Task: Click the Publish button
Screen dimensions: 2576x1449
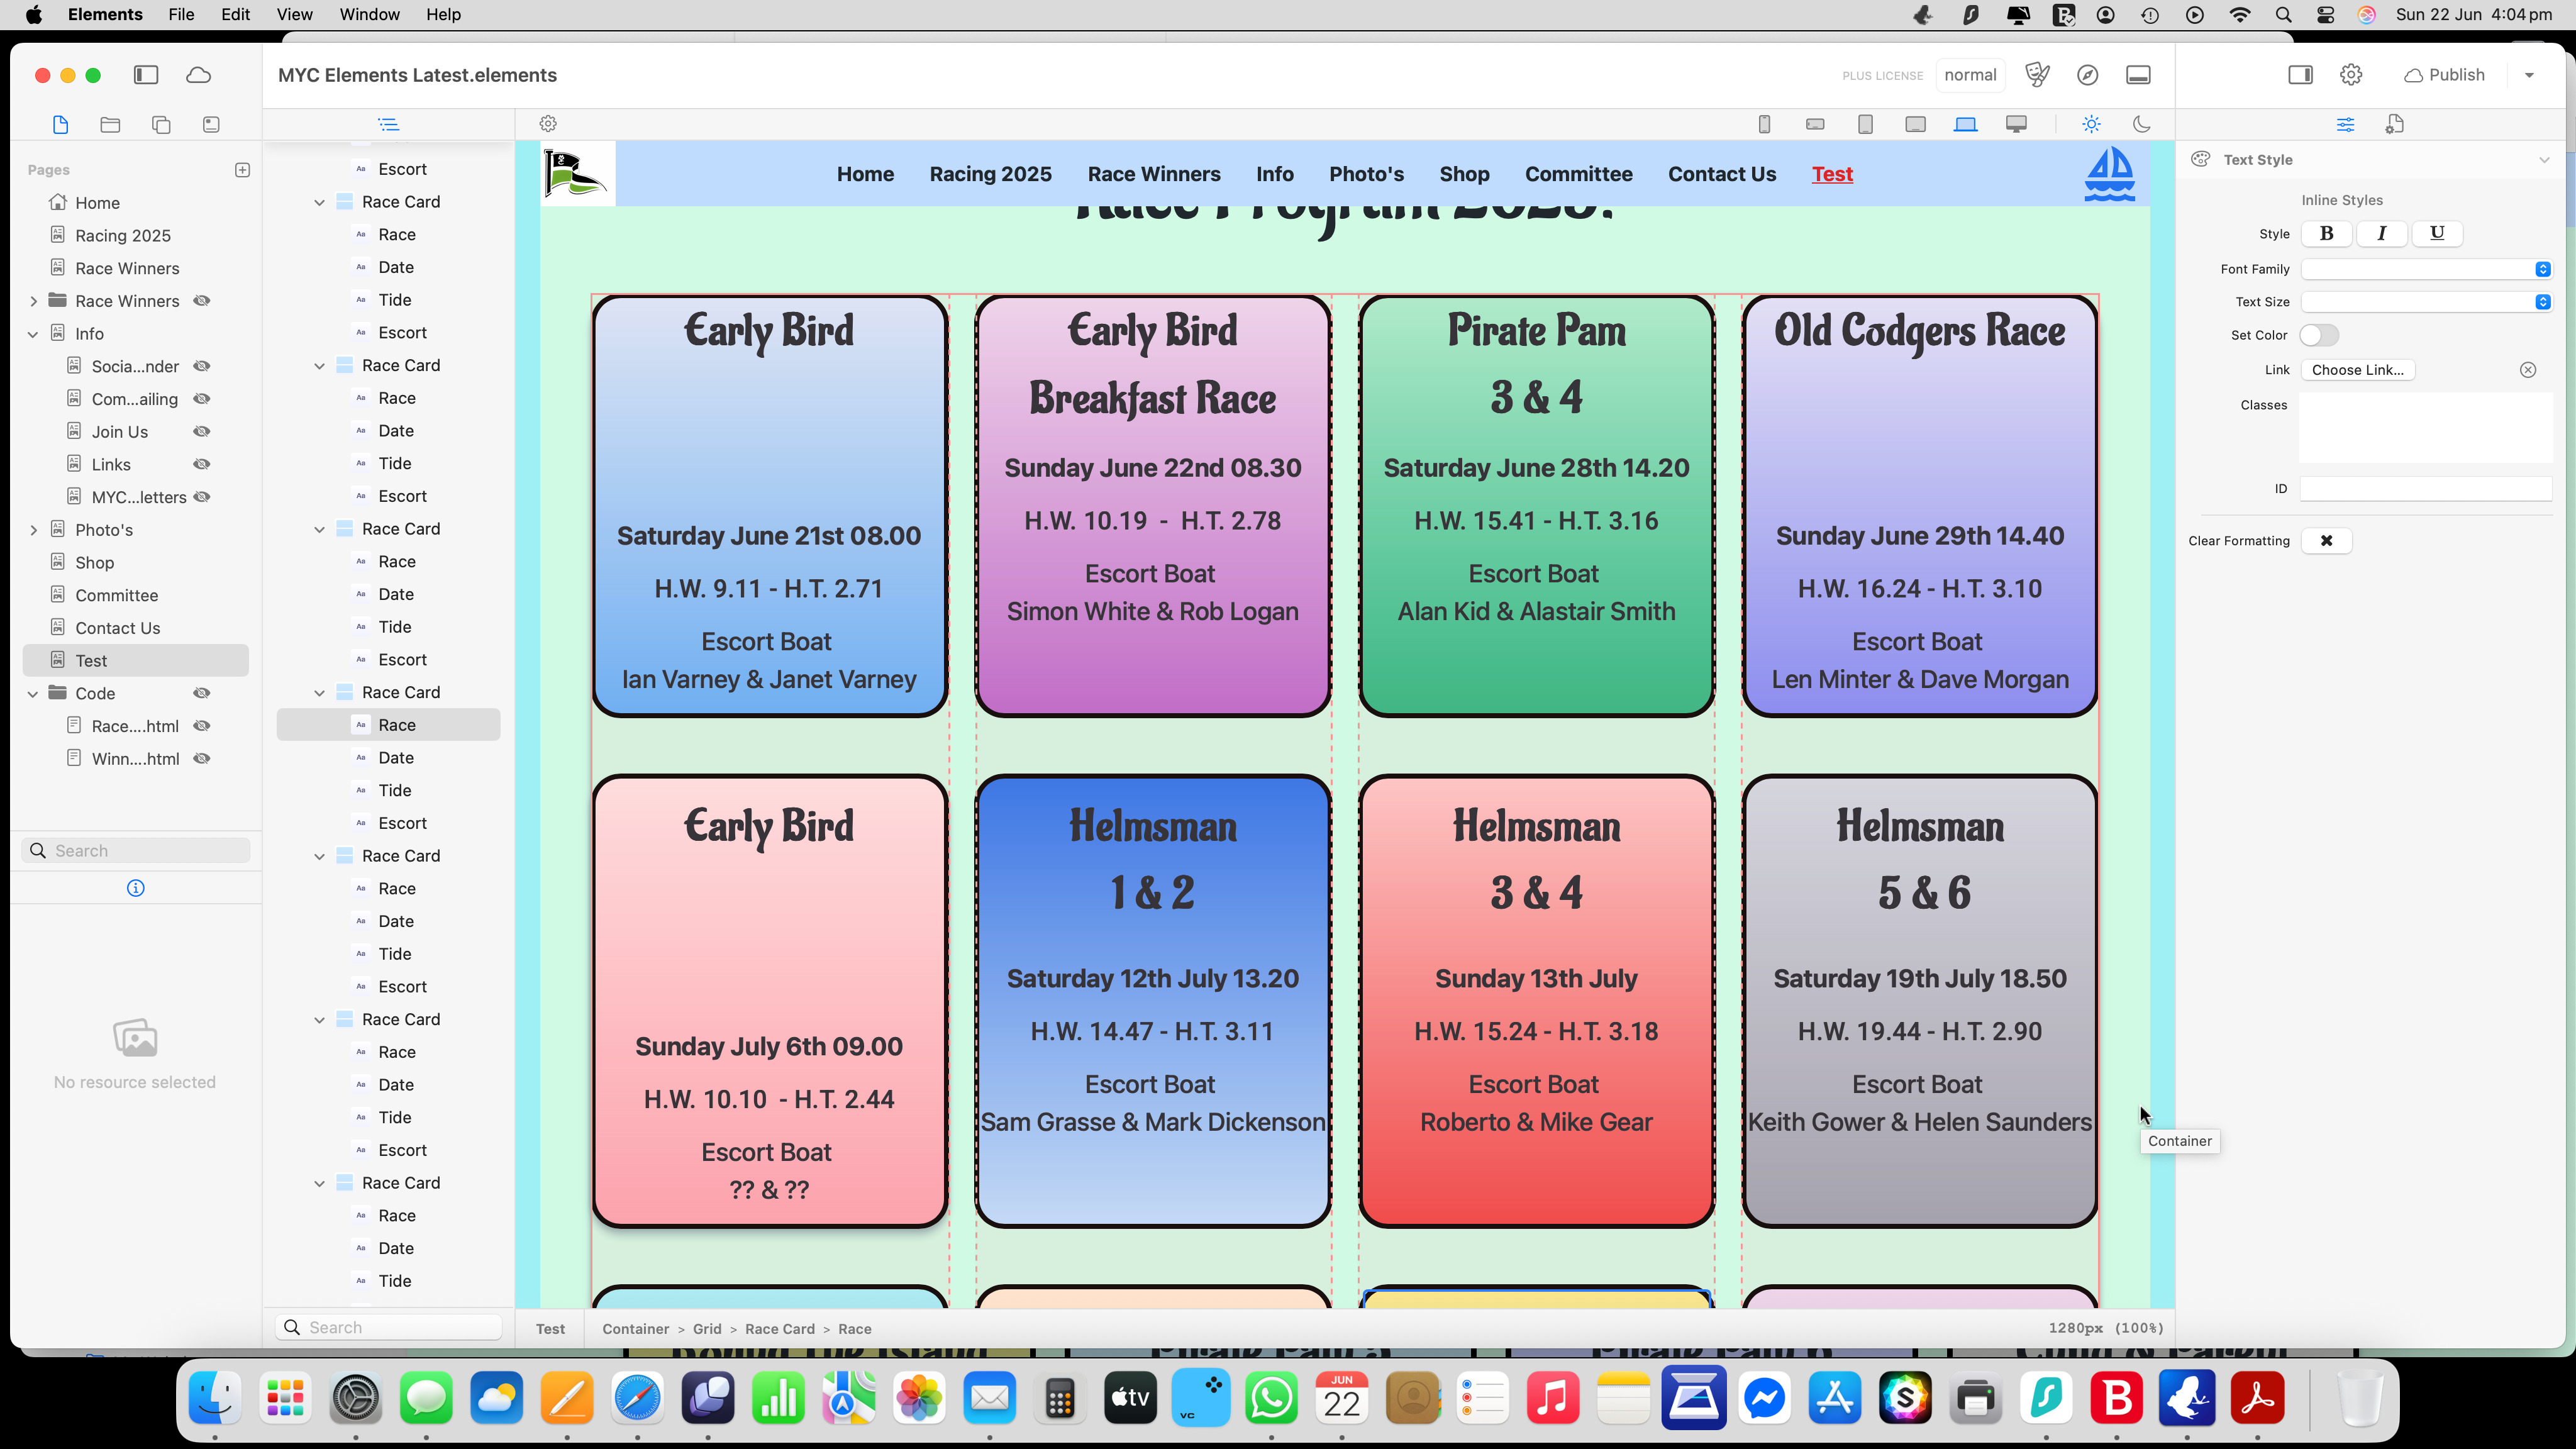Action: click(x=2444, y=75)
